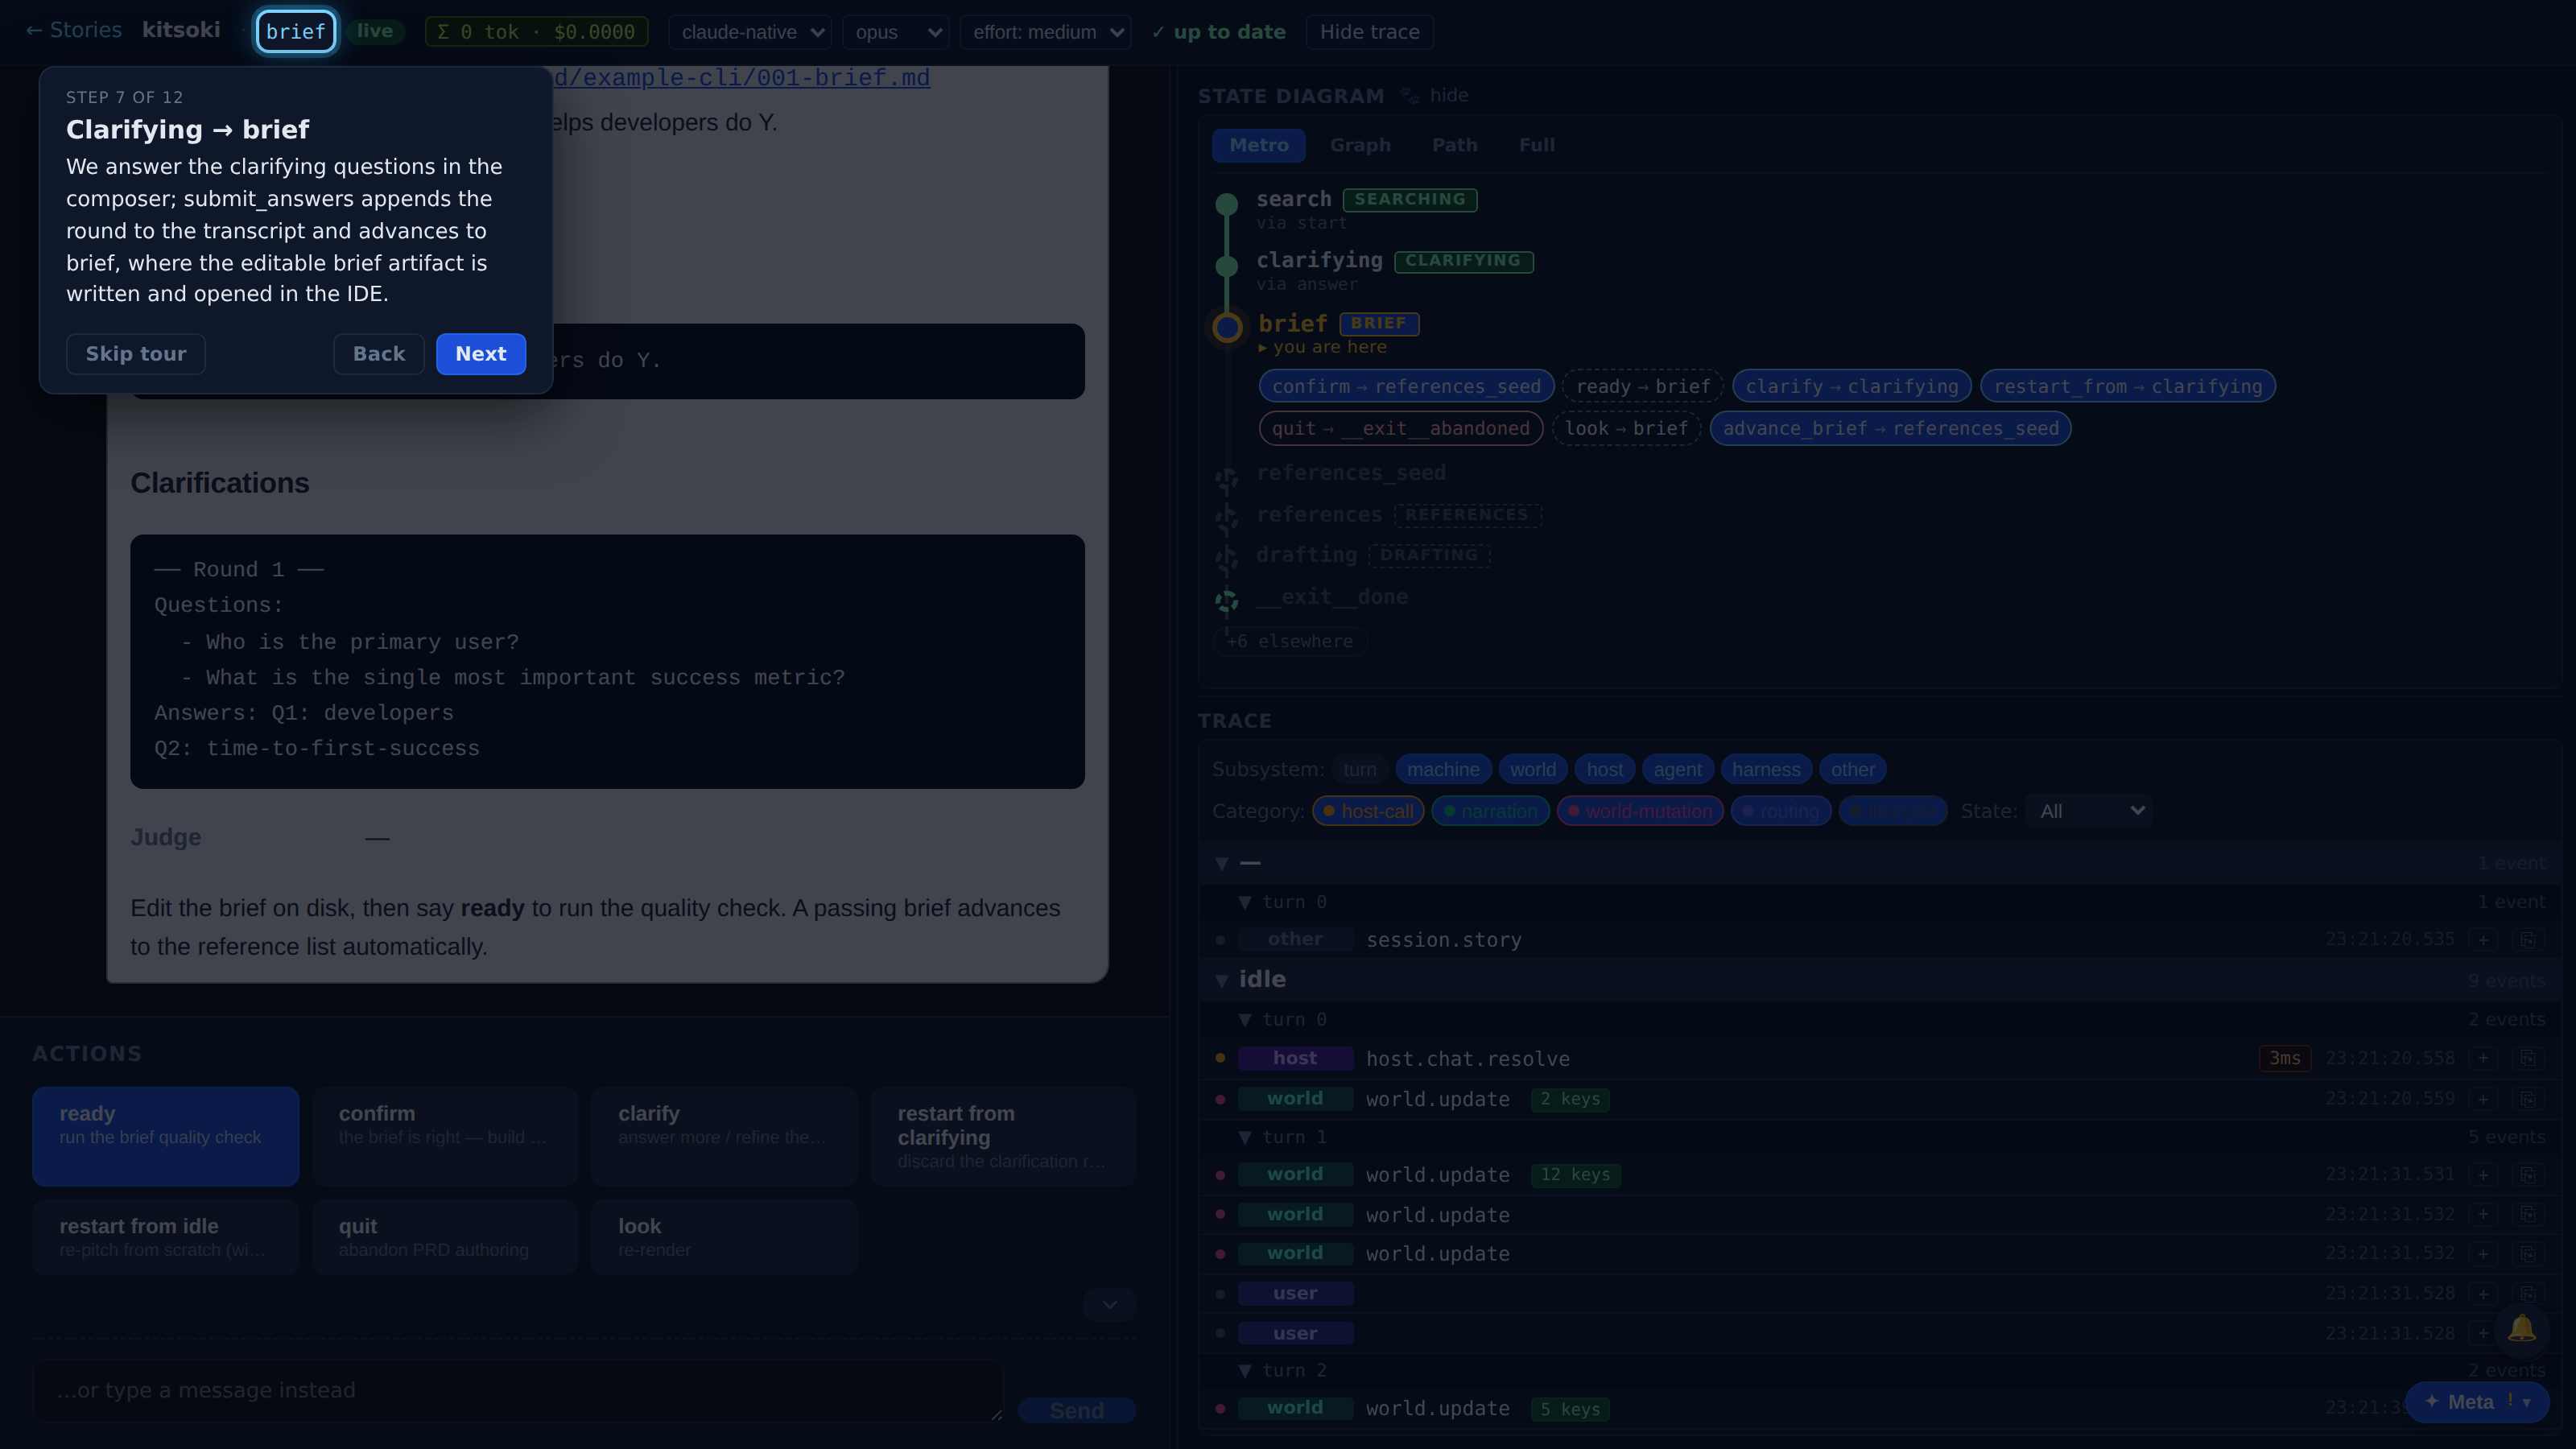Select the brief current-state node circle

[x=1227, y=327]
